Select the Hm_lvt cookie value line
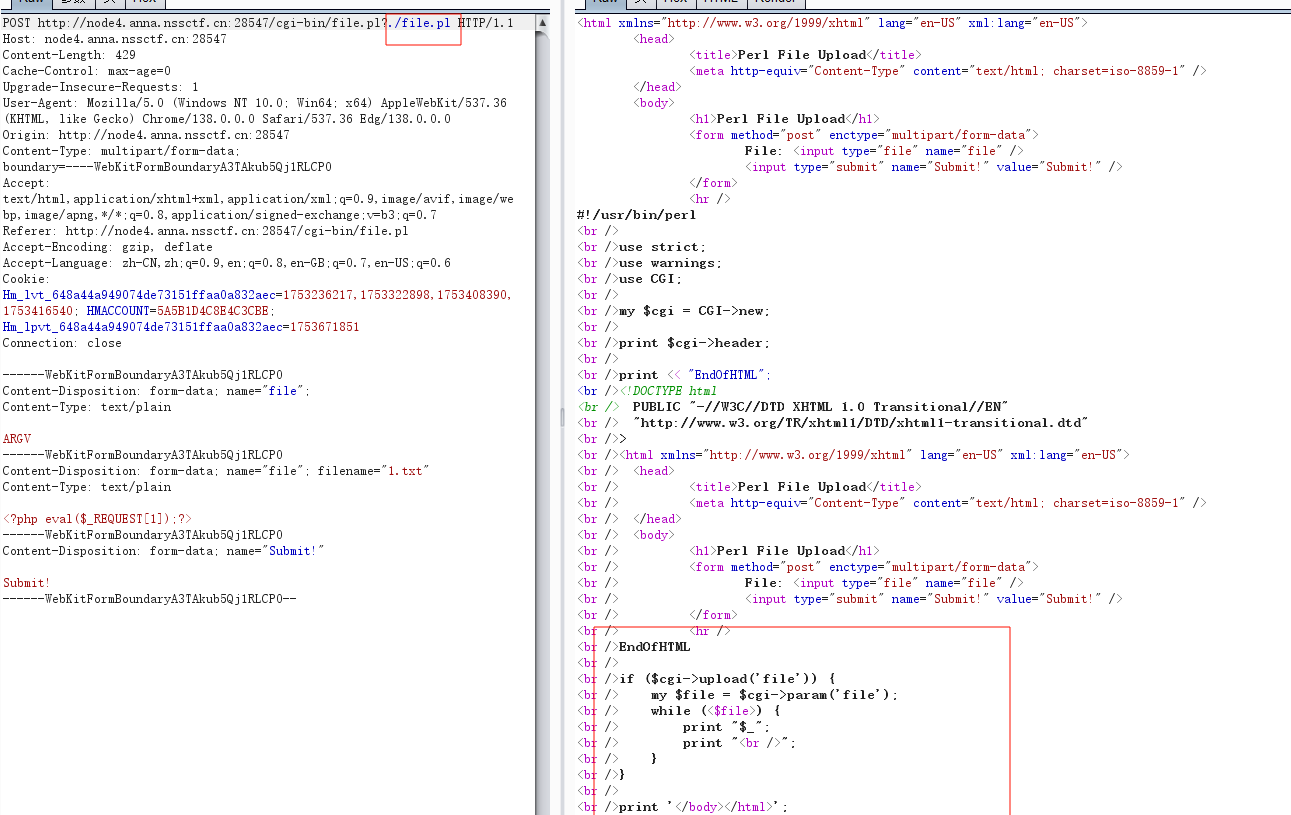This screenshot has height=815, width=1291. point(257,295)
